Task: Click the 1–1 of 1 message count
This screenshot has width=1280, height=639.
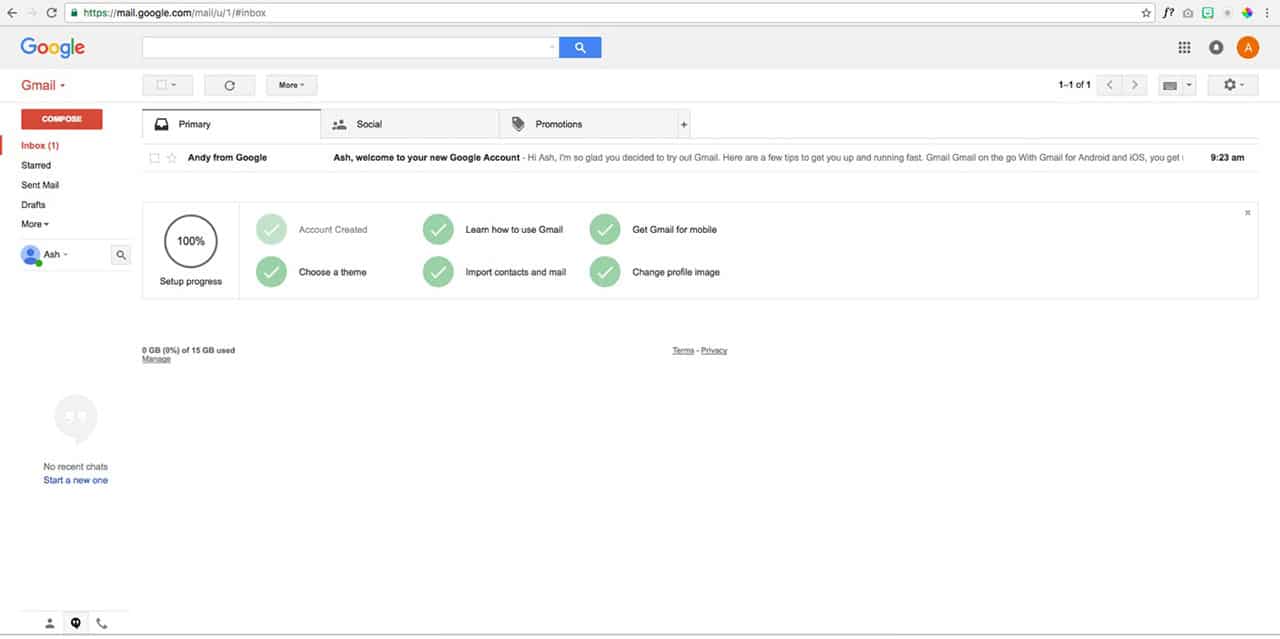Action: [1074, 85]
